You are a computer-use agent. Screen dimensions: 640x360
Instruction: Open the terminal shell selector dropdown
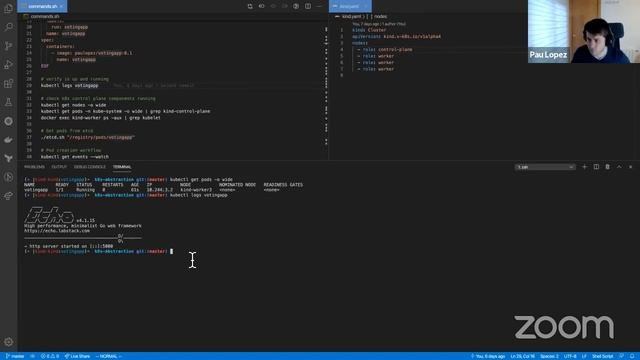pos(545,167)
